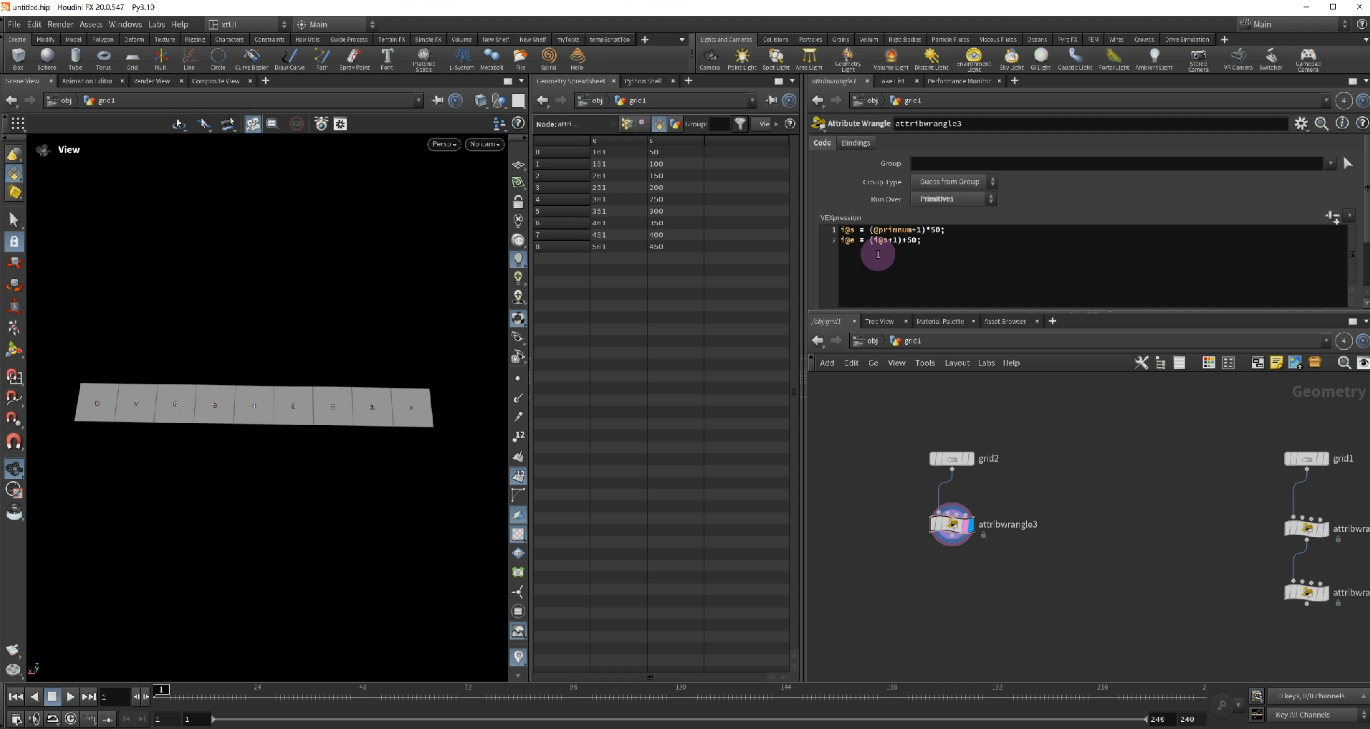This screenshot has height=729, width=1370.
Task: Open the View dropdown in Geometry Spreadsheet
Action: (x=765, y=124)
